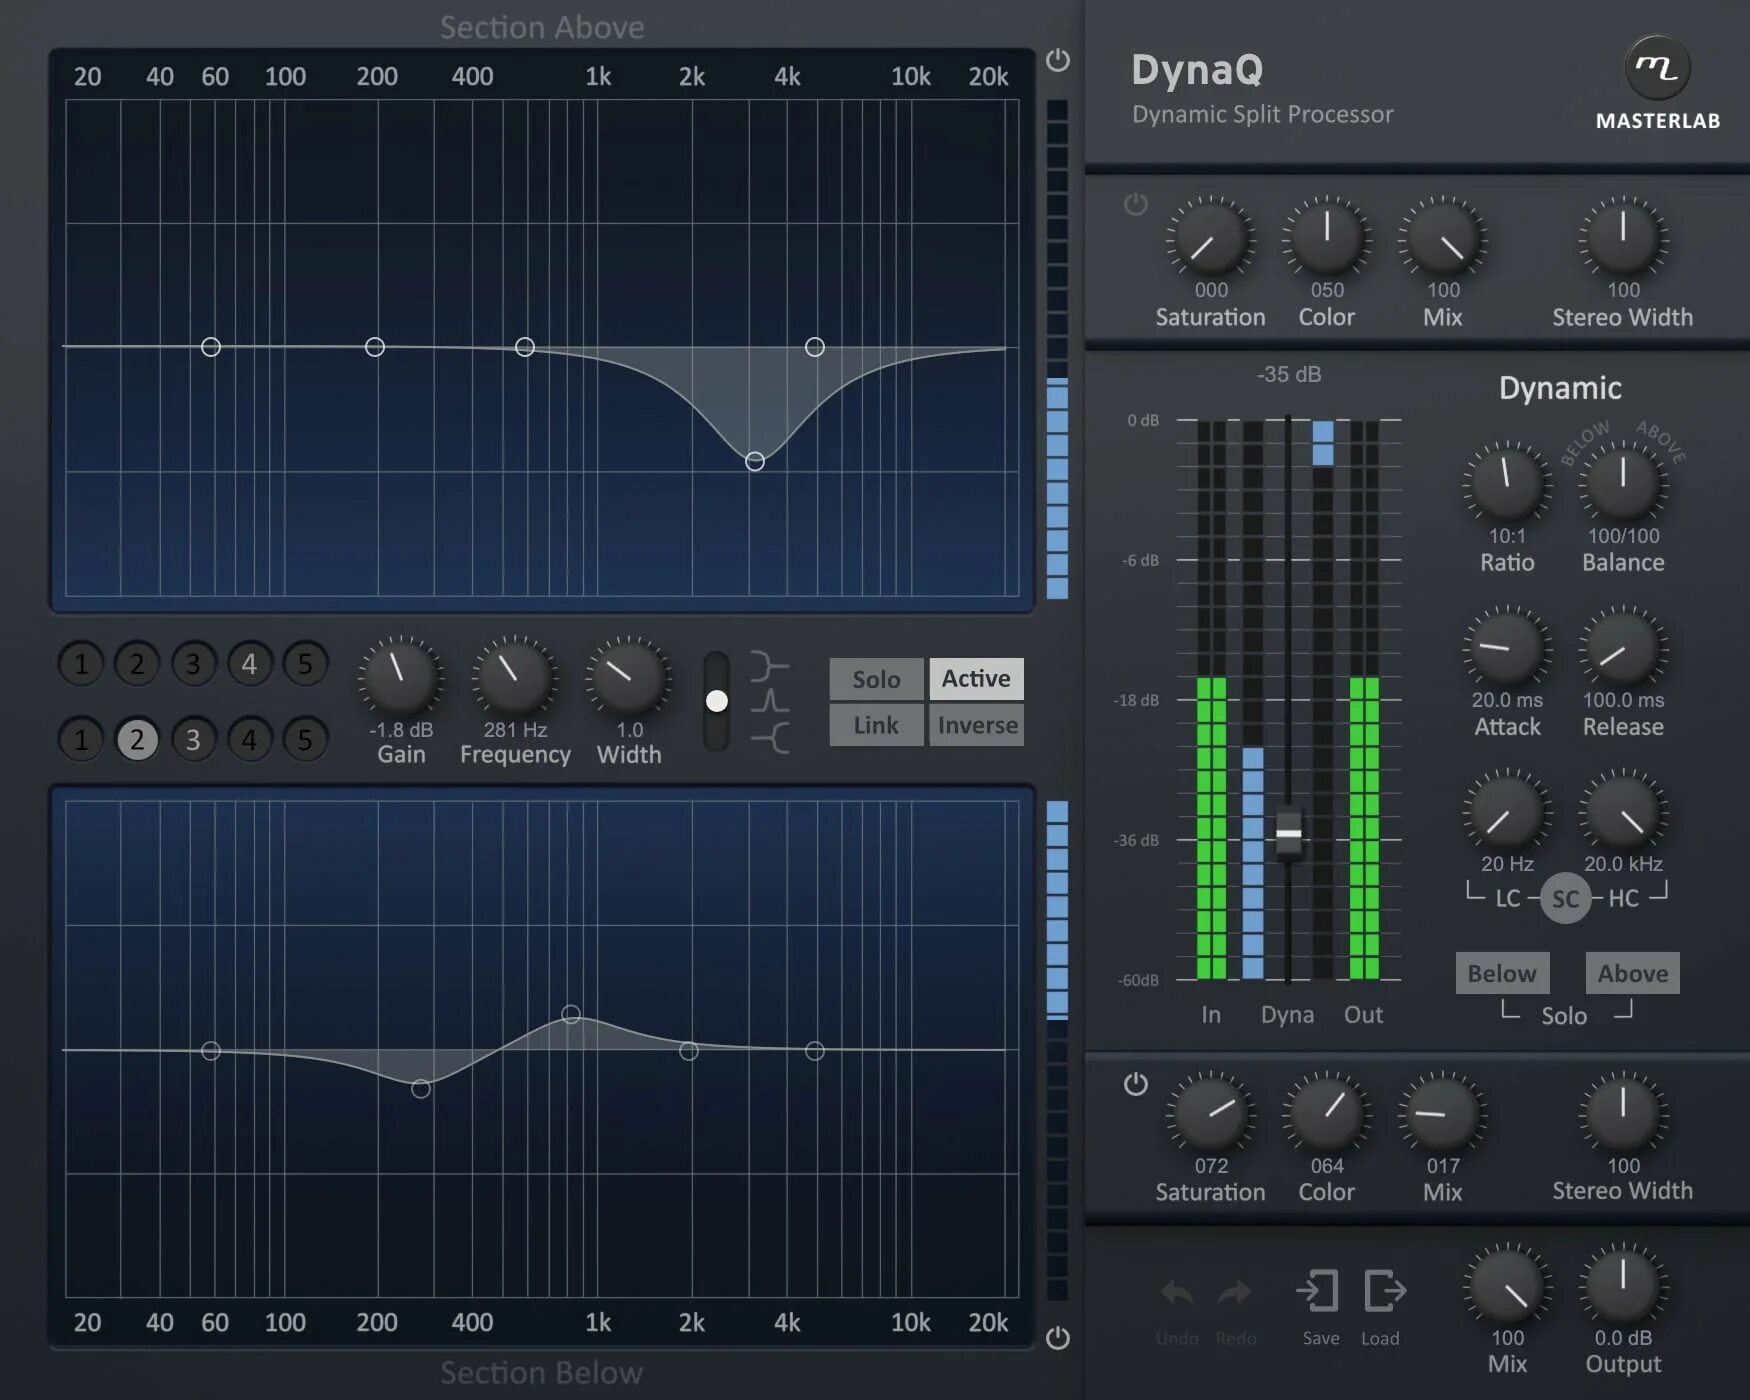Image resolution: width=1750 pixels, height=1400 pixels.
Task: Toggle the Solo band button
Action: [x=876, y=679]
